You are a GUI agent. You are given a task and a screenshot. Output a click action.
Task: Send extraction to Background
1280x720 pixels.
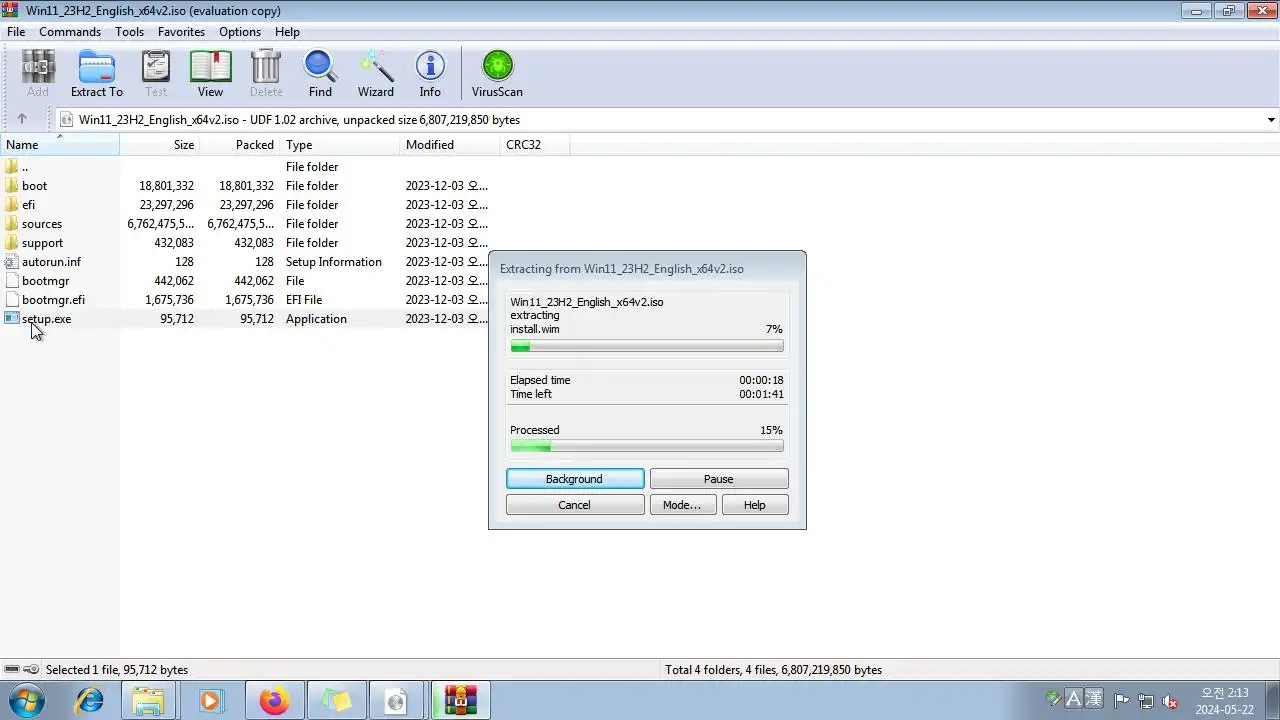(x=575, y=479)
